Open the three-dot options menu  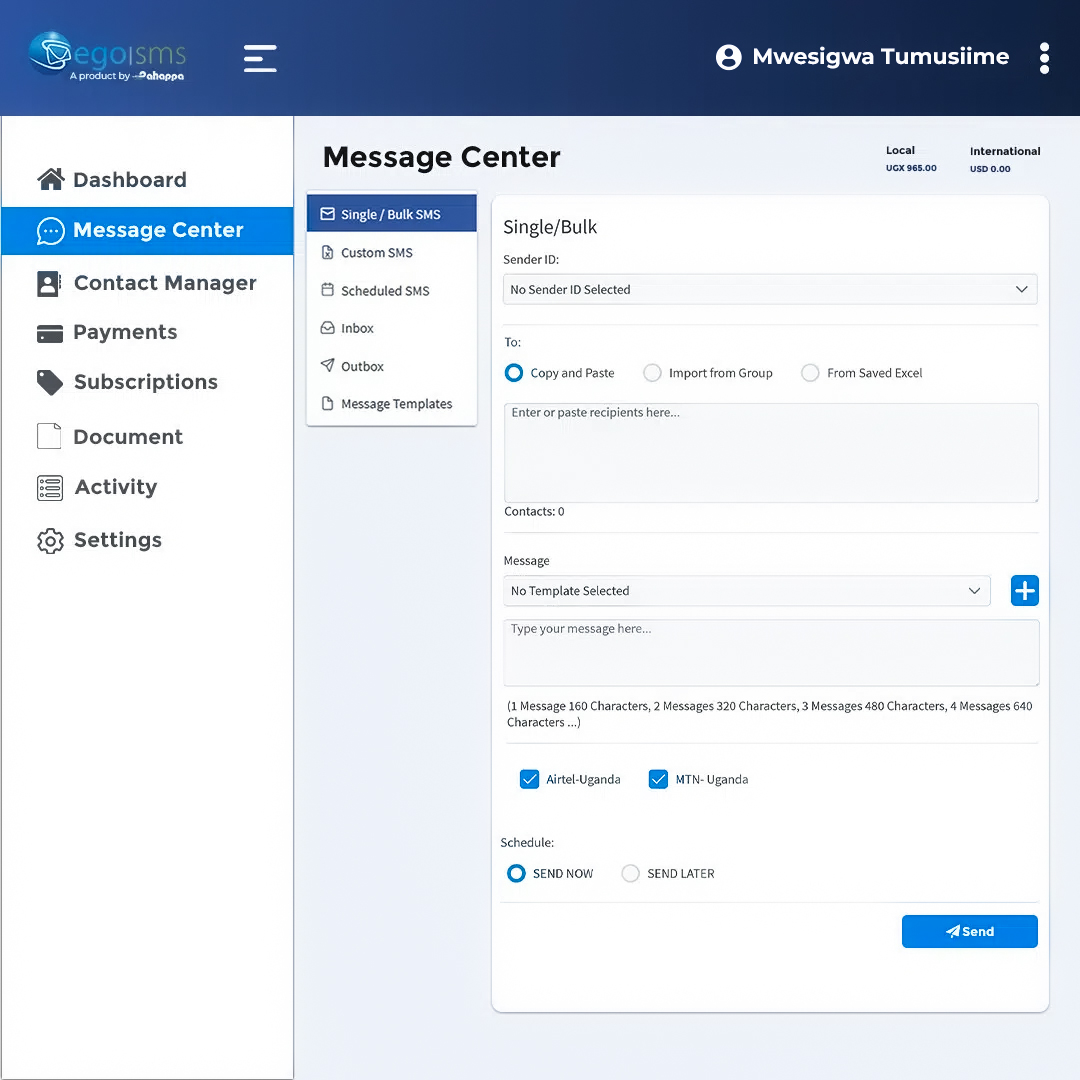pyautogui.click(x=1044, y=58)
